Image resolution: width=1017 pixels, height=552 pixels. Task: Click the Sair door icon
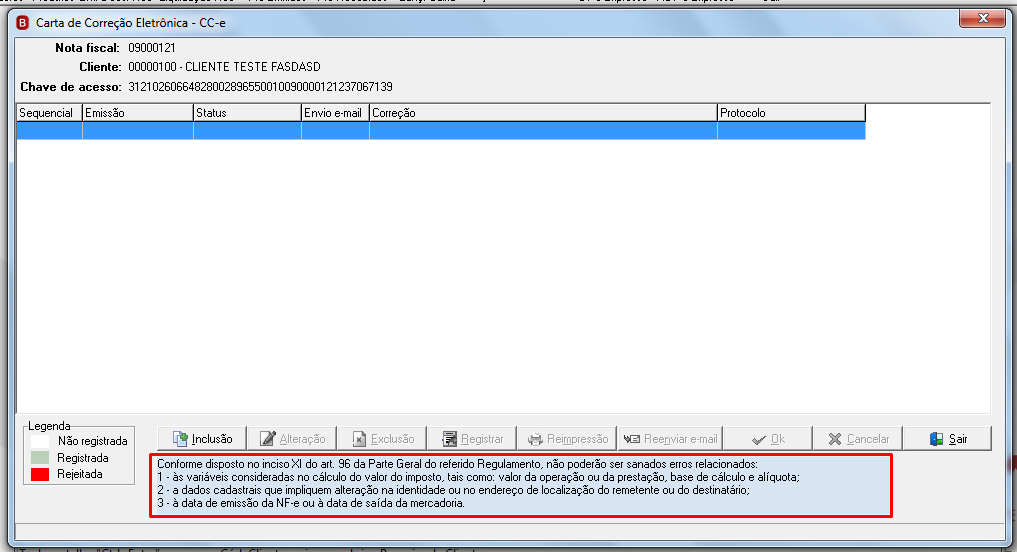click(937, 439)
